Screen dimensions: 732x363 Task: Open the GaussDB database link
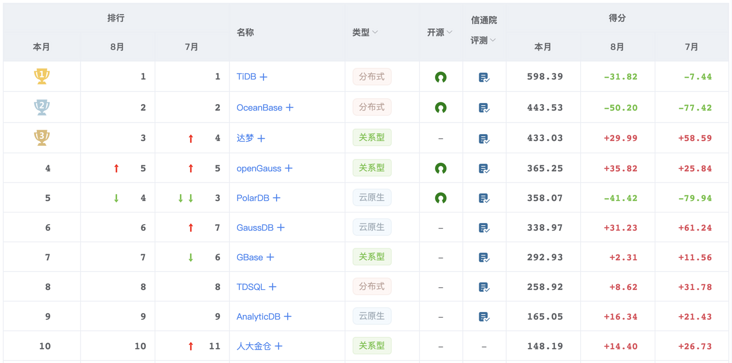click(x=255, y=228)
